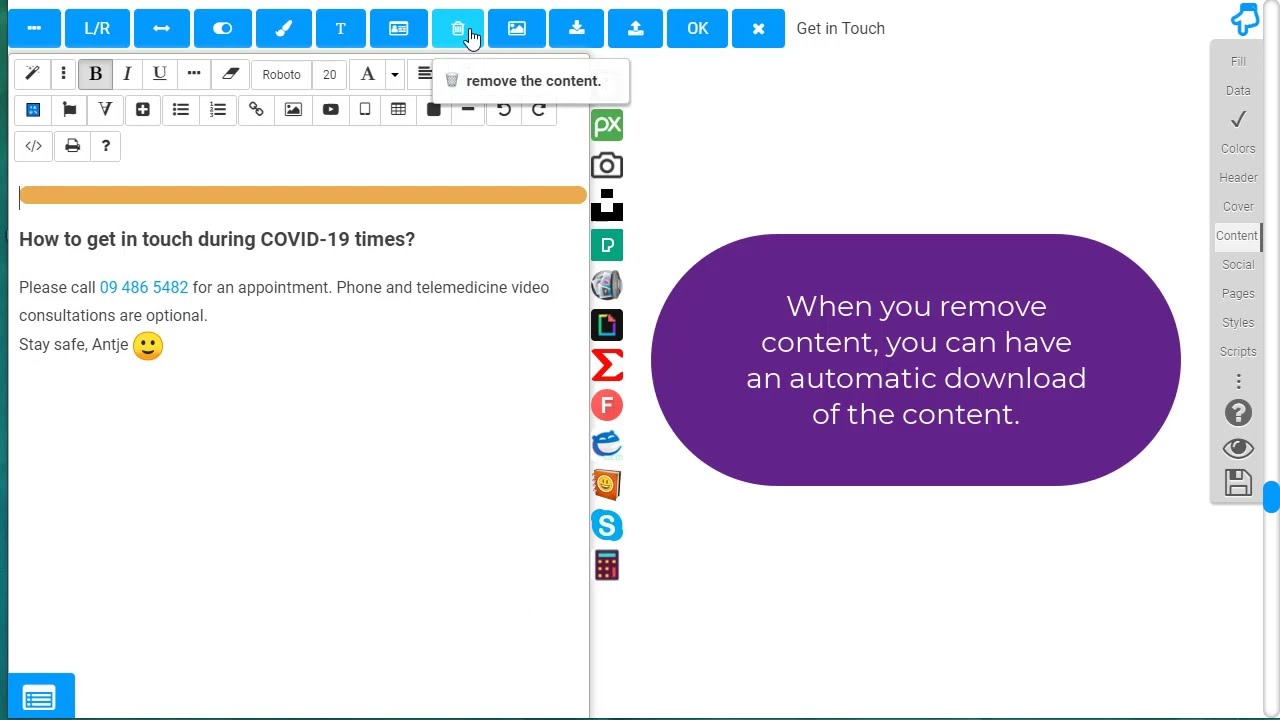Click the upload content button
1280x720 pixels.
pos(636,29)
